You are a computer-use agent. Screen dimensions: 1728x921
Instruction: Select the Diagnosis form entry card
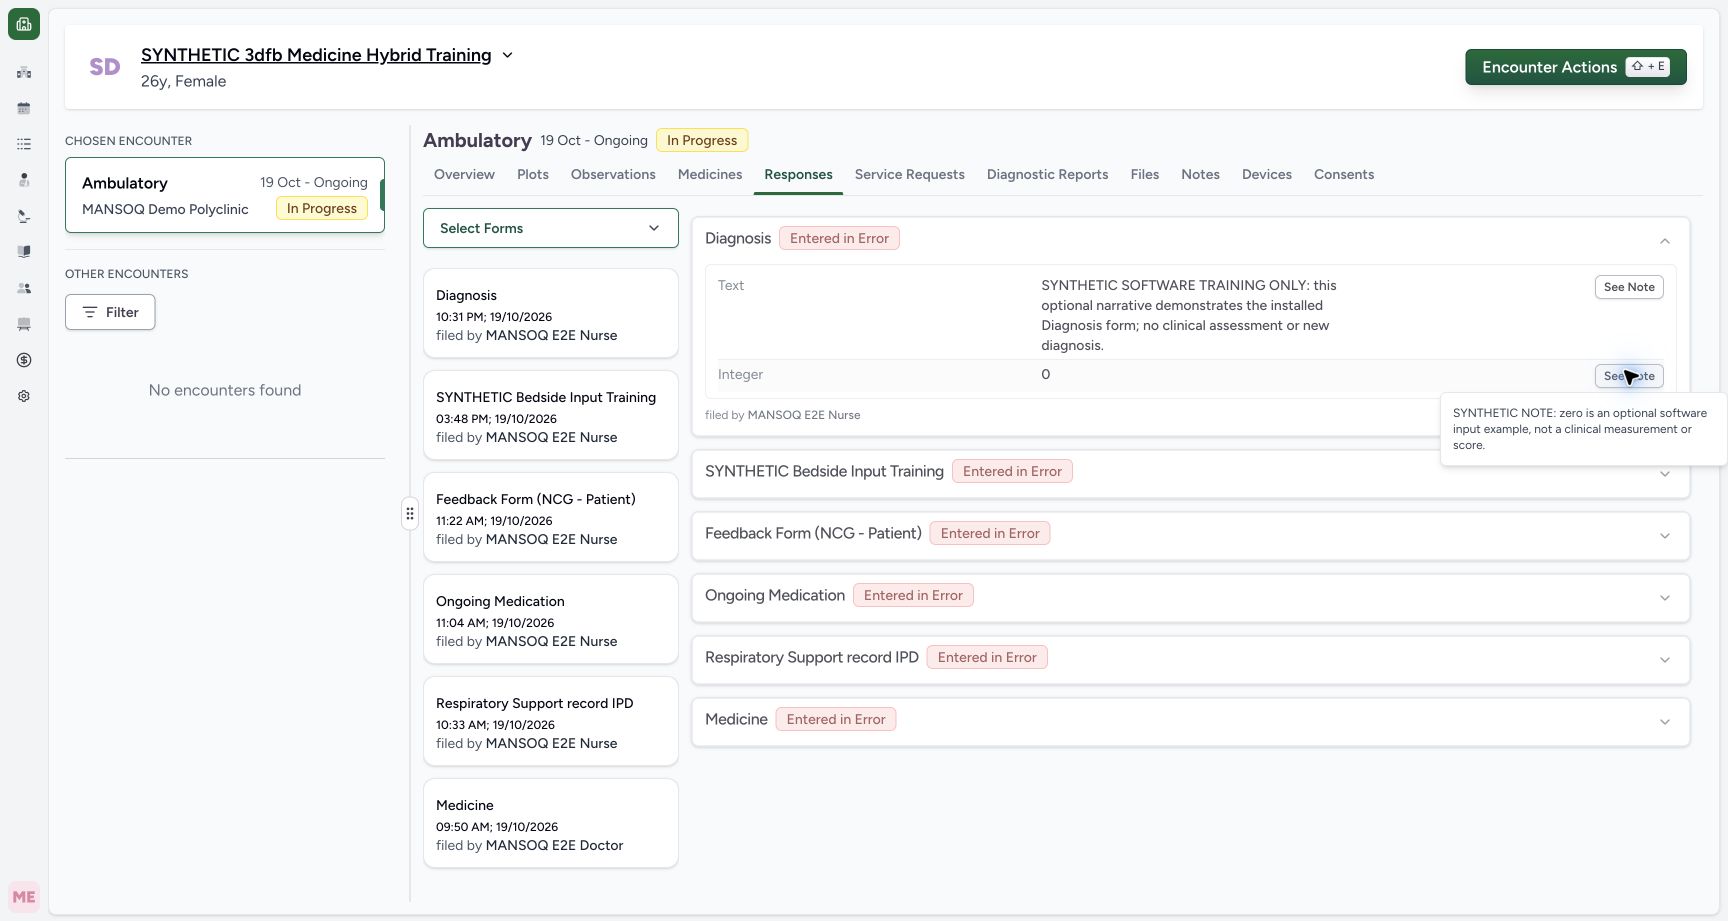[551, 313]
